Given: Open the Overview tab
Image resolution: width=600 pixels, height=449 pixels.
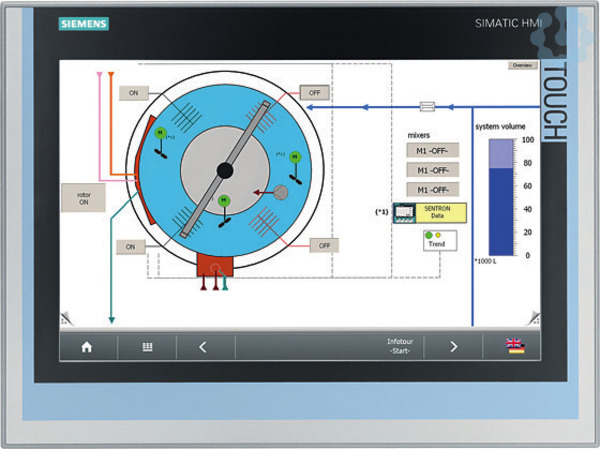Looking at the screenshot, I should pyautogui.click(x=522, y=65).
